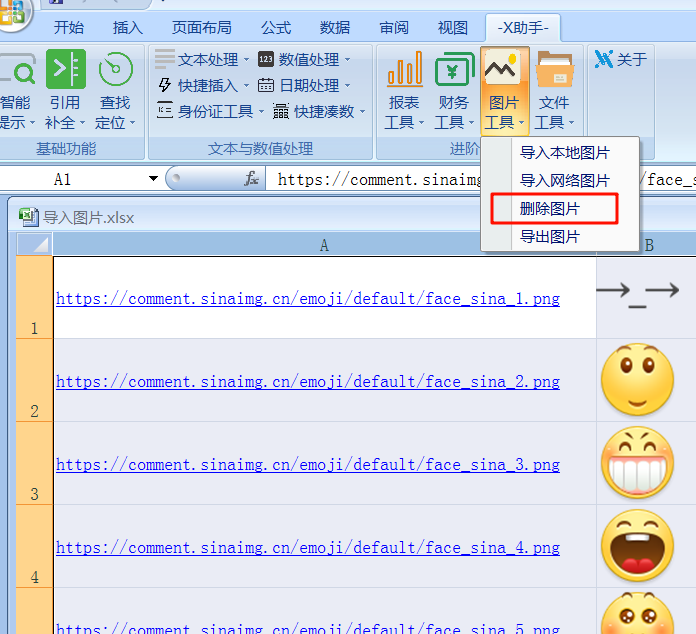The image size is (696, 634).
Task: Click the 关于 X logo icon
Action: tap(604, 59)
